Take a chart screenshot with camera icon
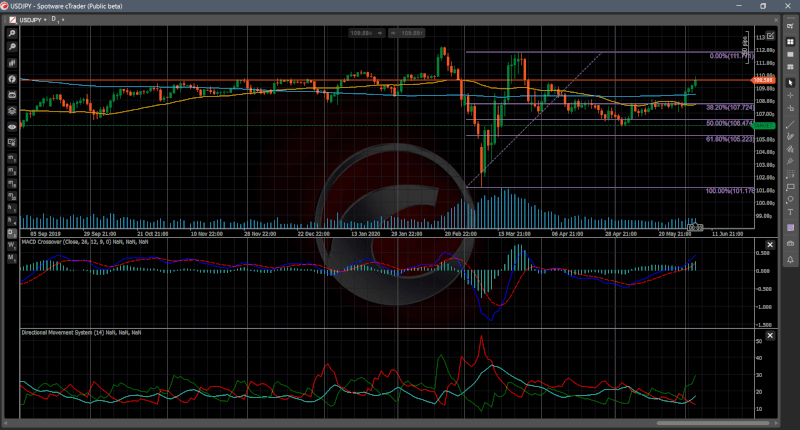 coord(790,243)
